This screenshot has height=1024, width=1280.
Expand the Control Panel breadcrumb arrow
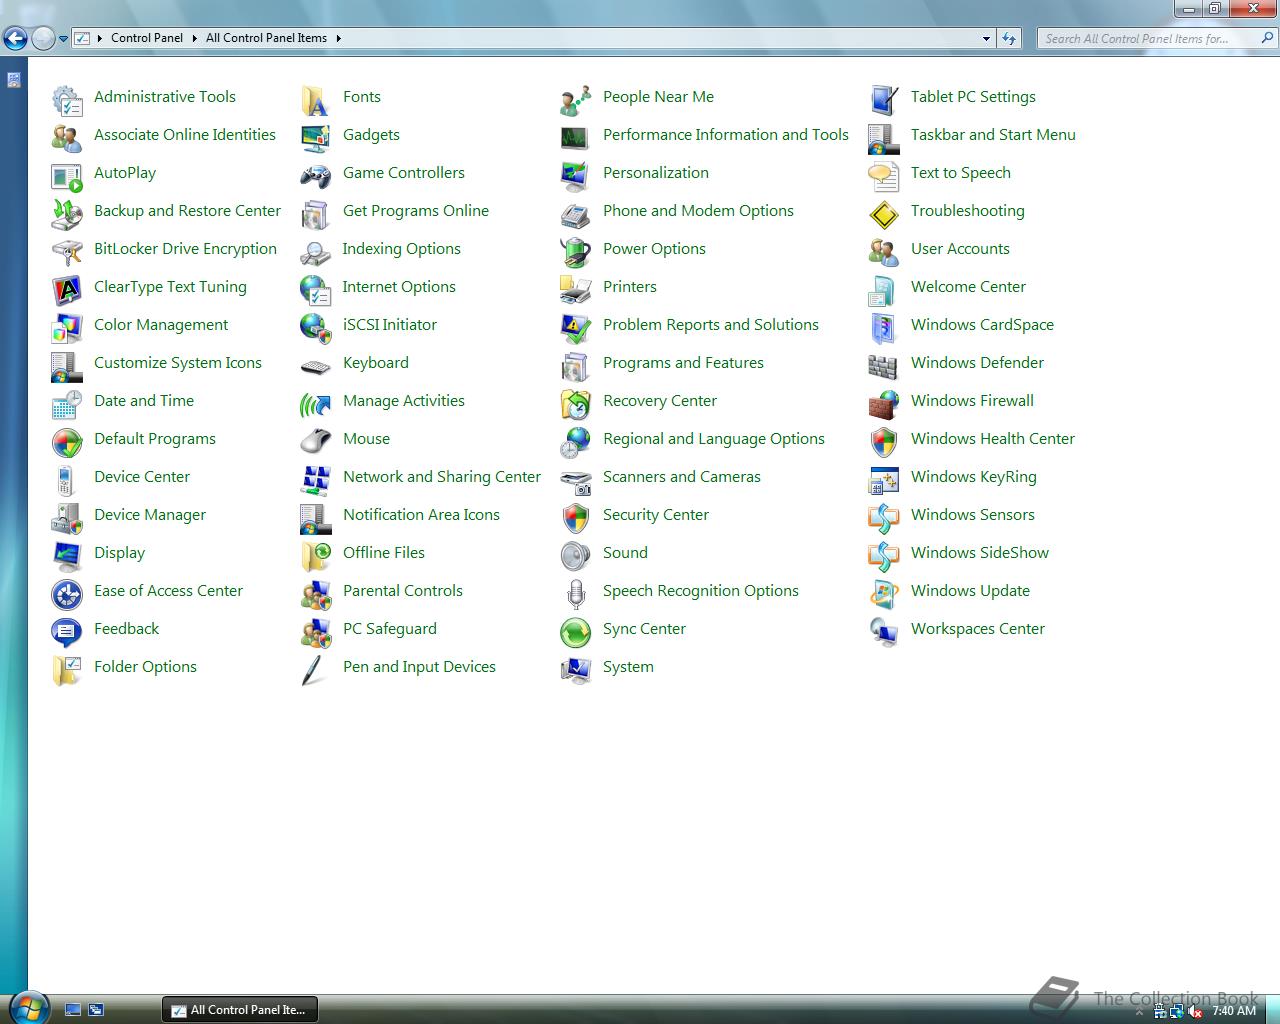(194, 38)
